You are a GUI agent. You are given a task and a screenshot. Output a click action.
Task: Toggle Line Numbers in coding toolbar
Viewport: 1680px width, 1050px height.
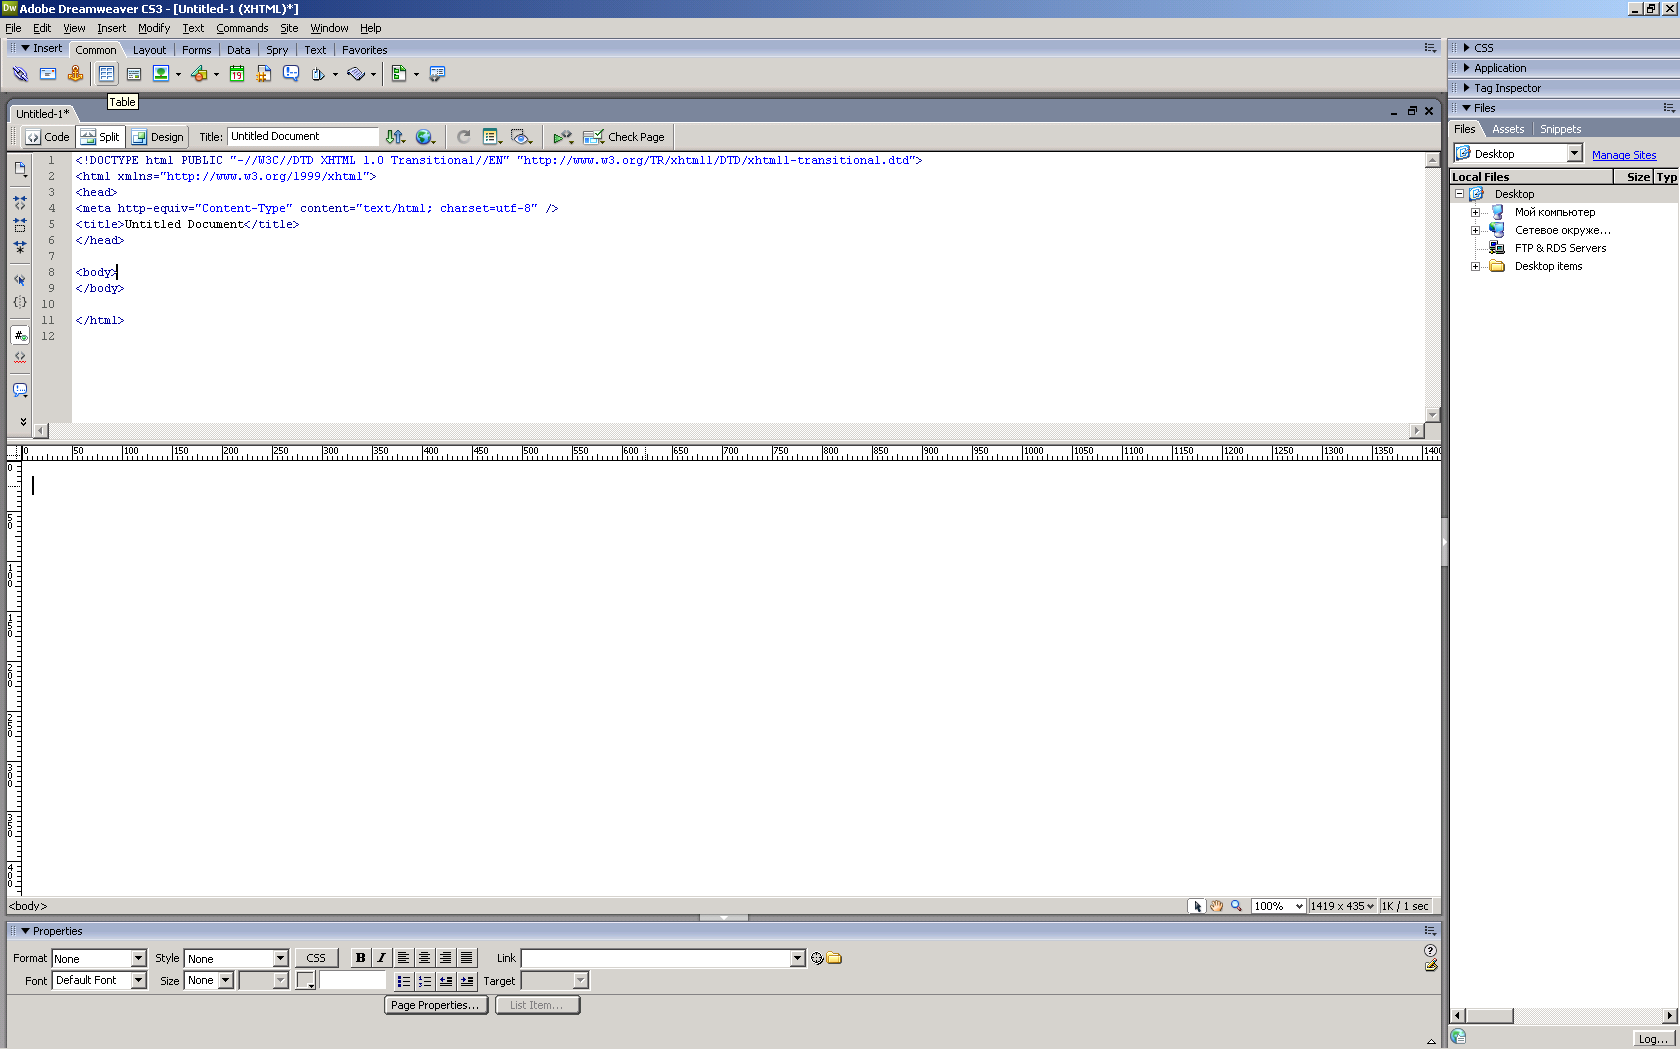point(20,335)
